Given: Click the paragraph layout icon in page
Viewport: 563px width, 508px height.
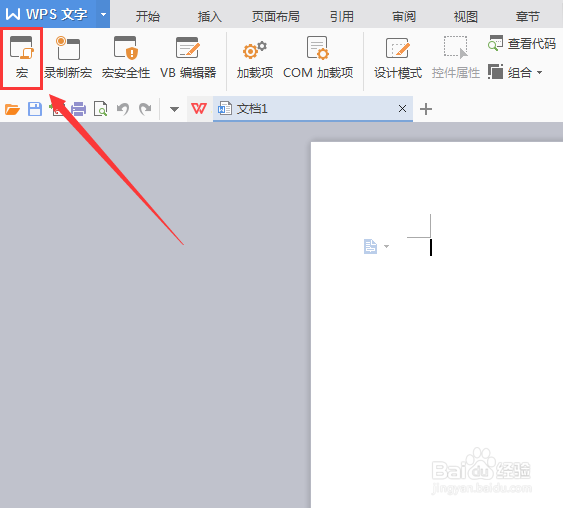Looking at the screenshot, I should (x=370, y=247).
